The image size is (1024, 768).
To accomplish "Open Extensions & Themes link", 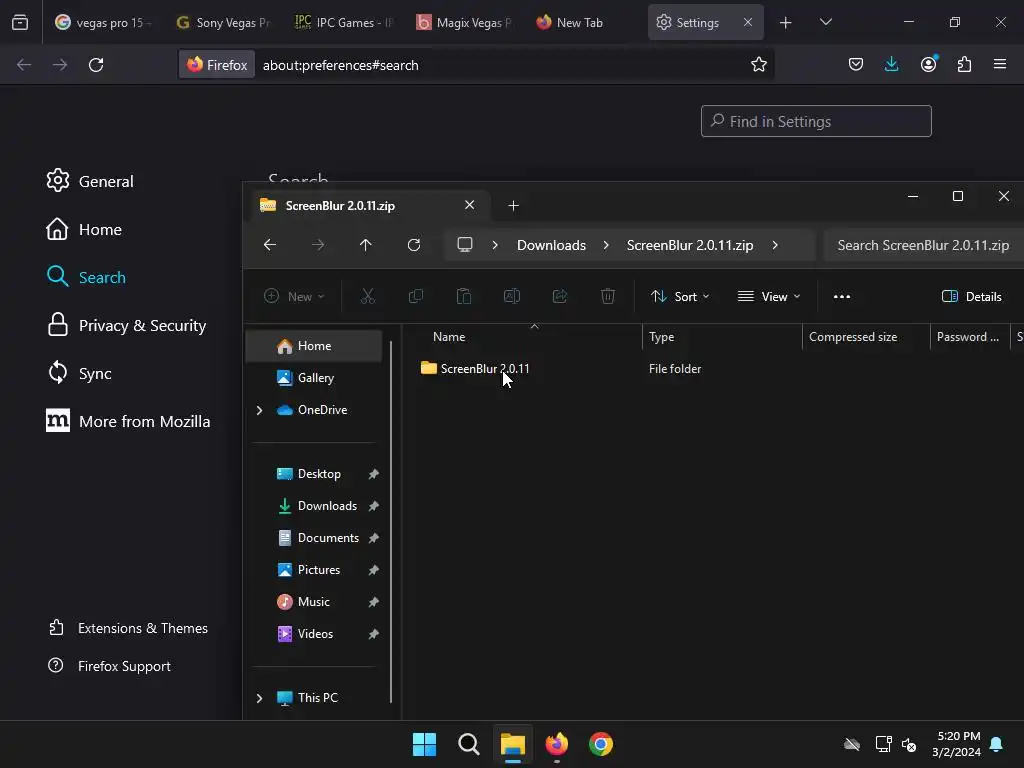I will (x=128, y=628).
